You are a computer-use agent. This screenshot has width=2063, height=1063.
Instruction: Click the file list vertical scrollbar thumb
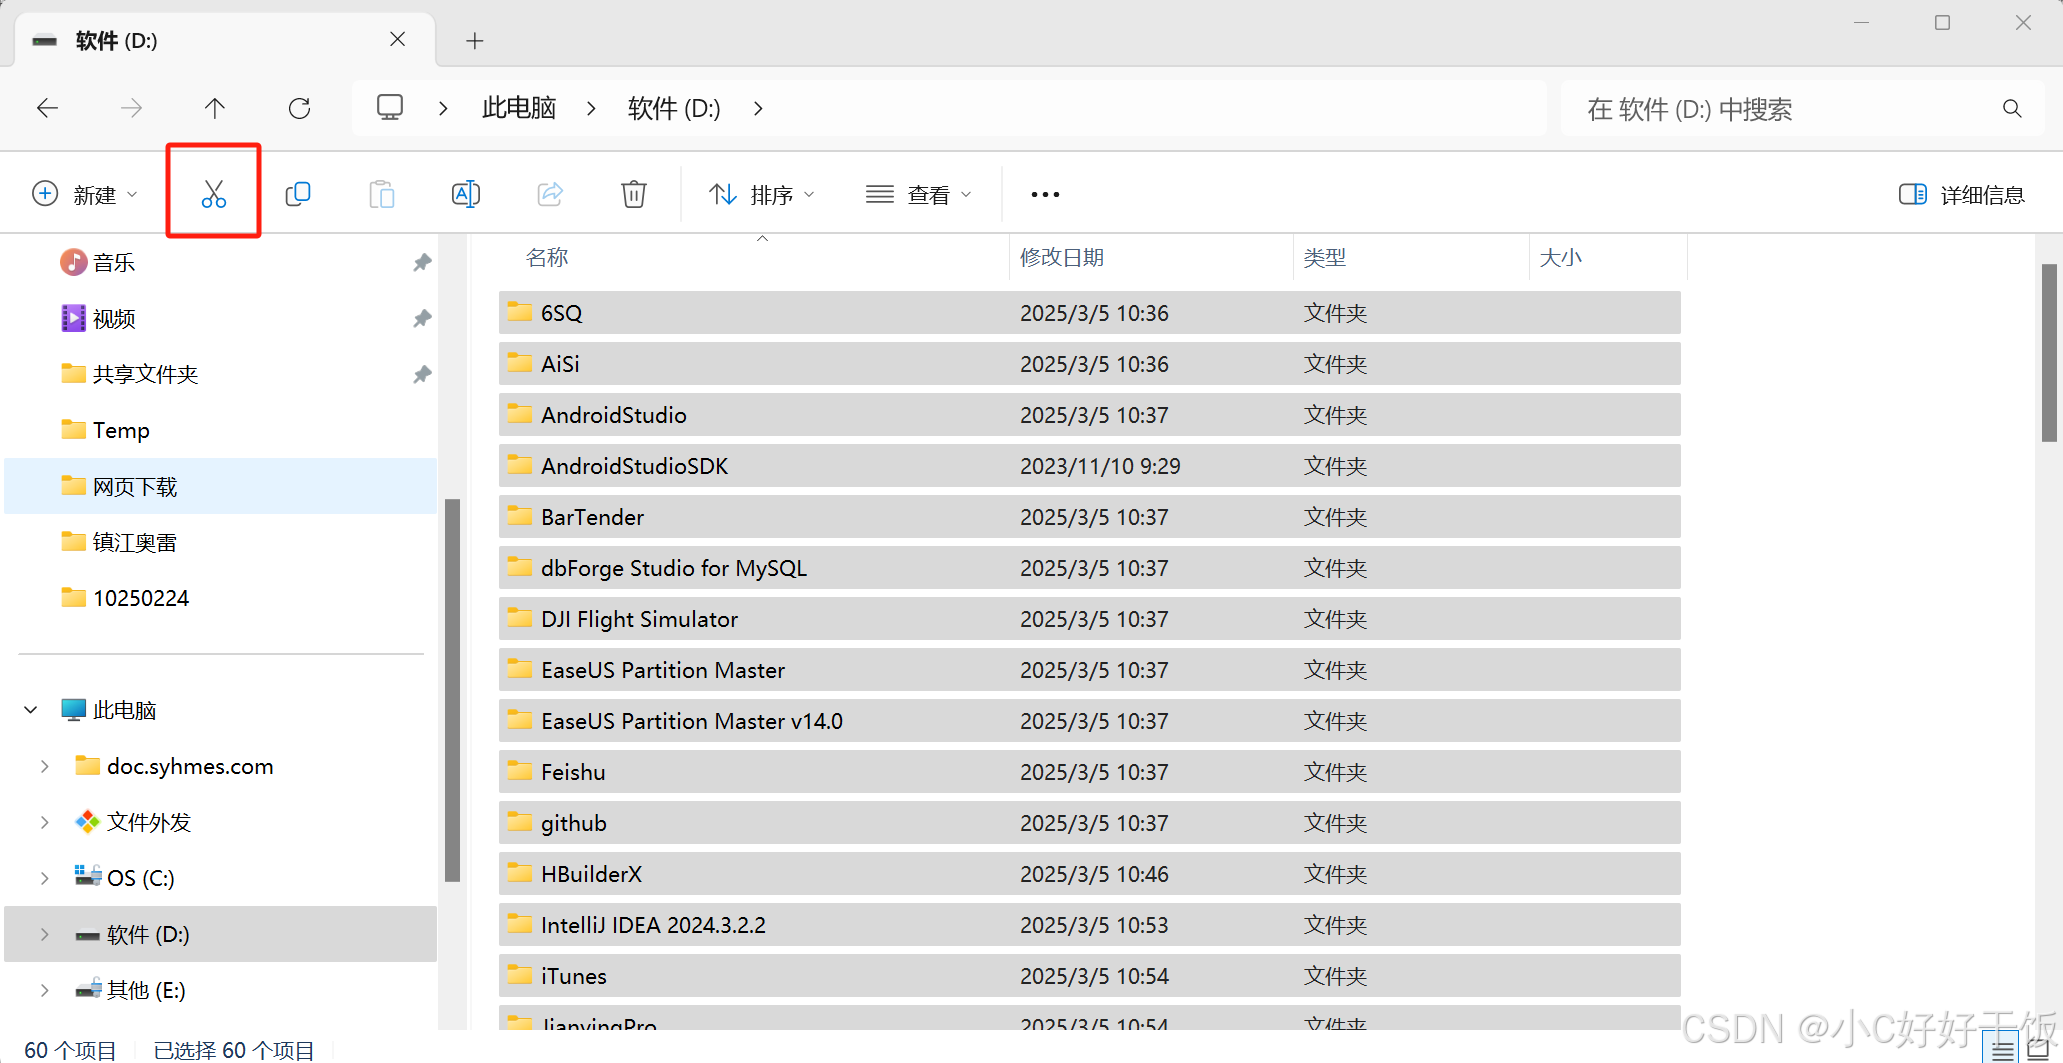coord(2049,352)
